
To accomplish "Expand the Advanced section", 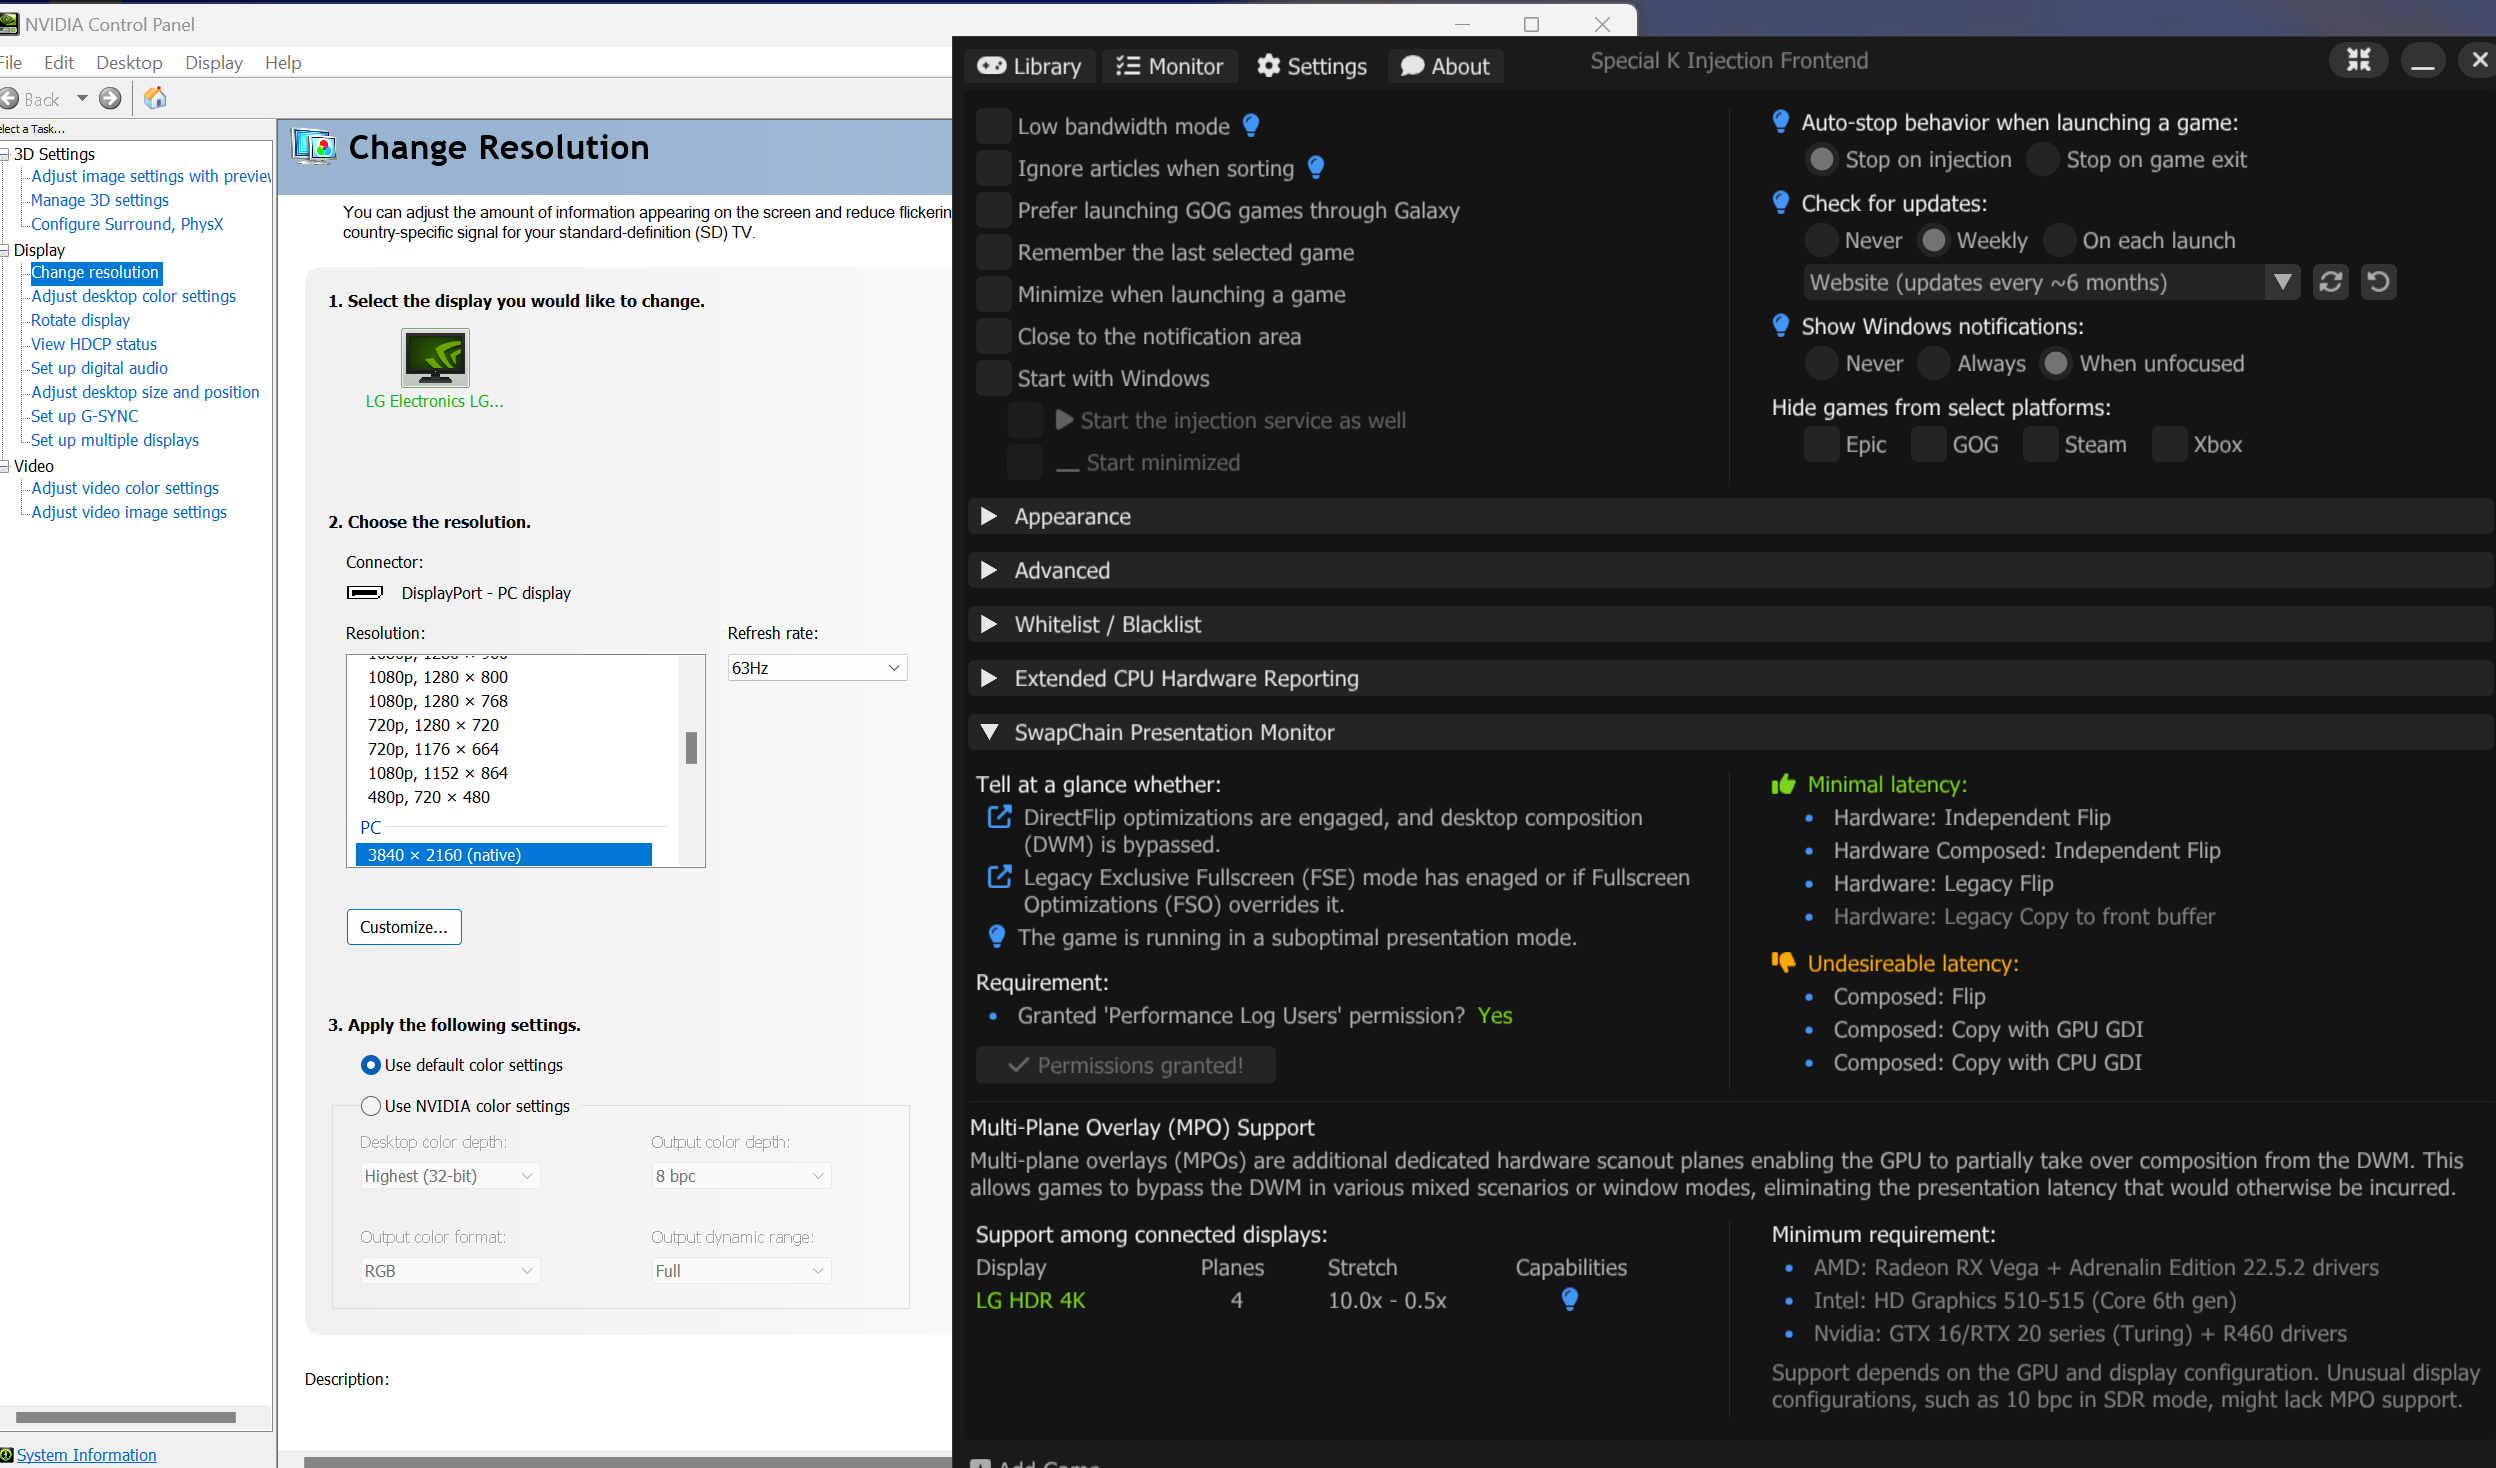I will point(1731,570).
